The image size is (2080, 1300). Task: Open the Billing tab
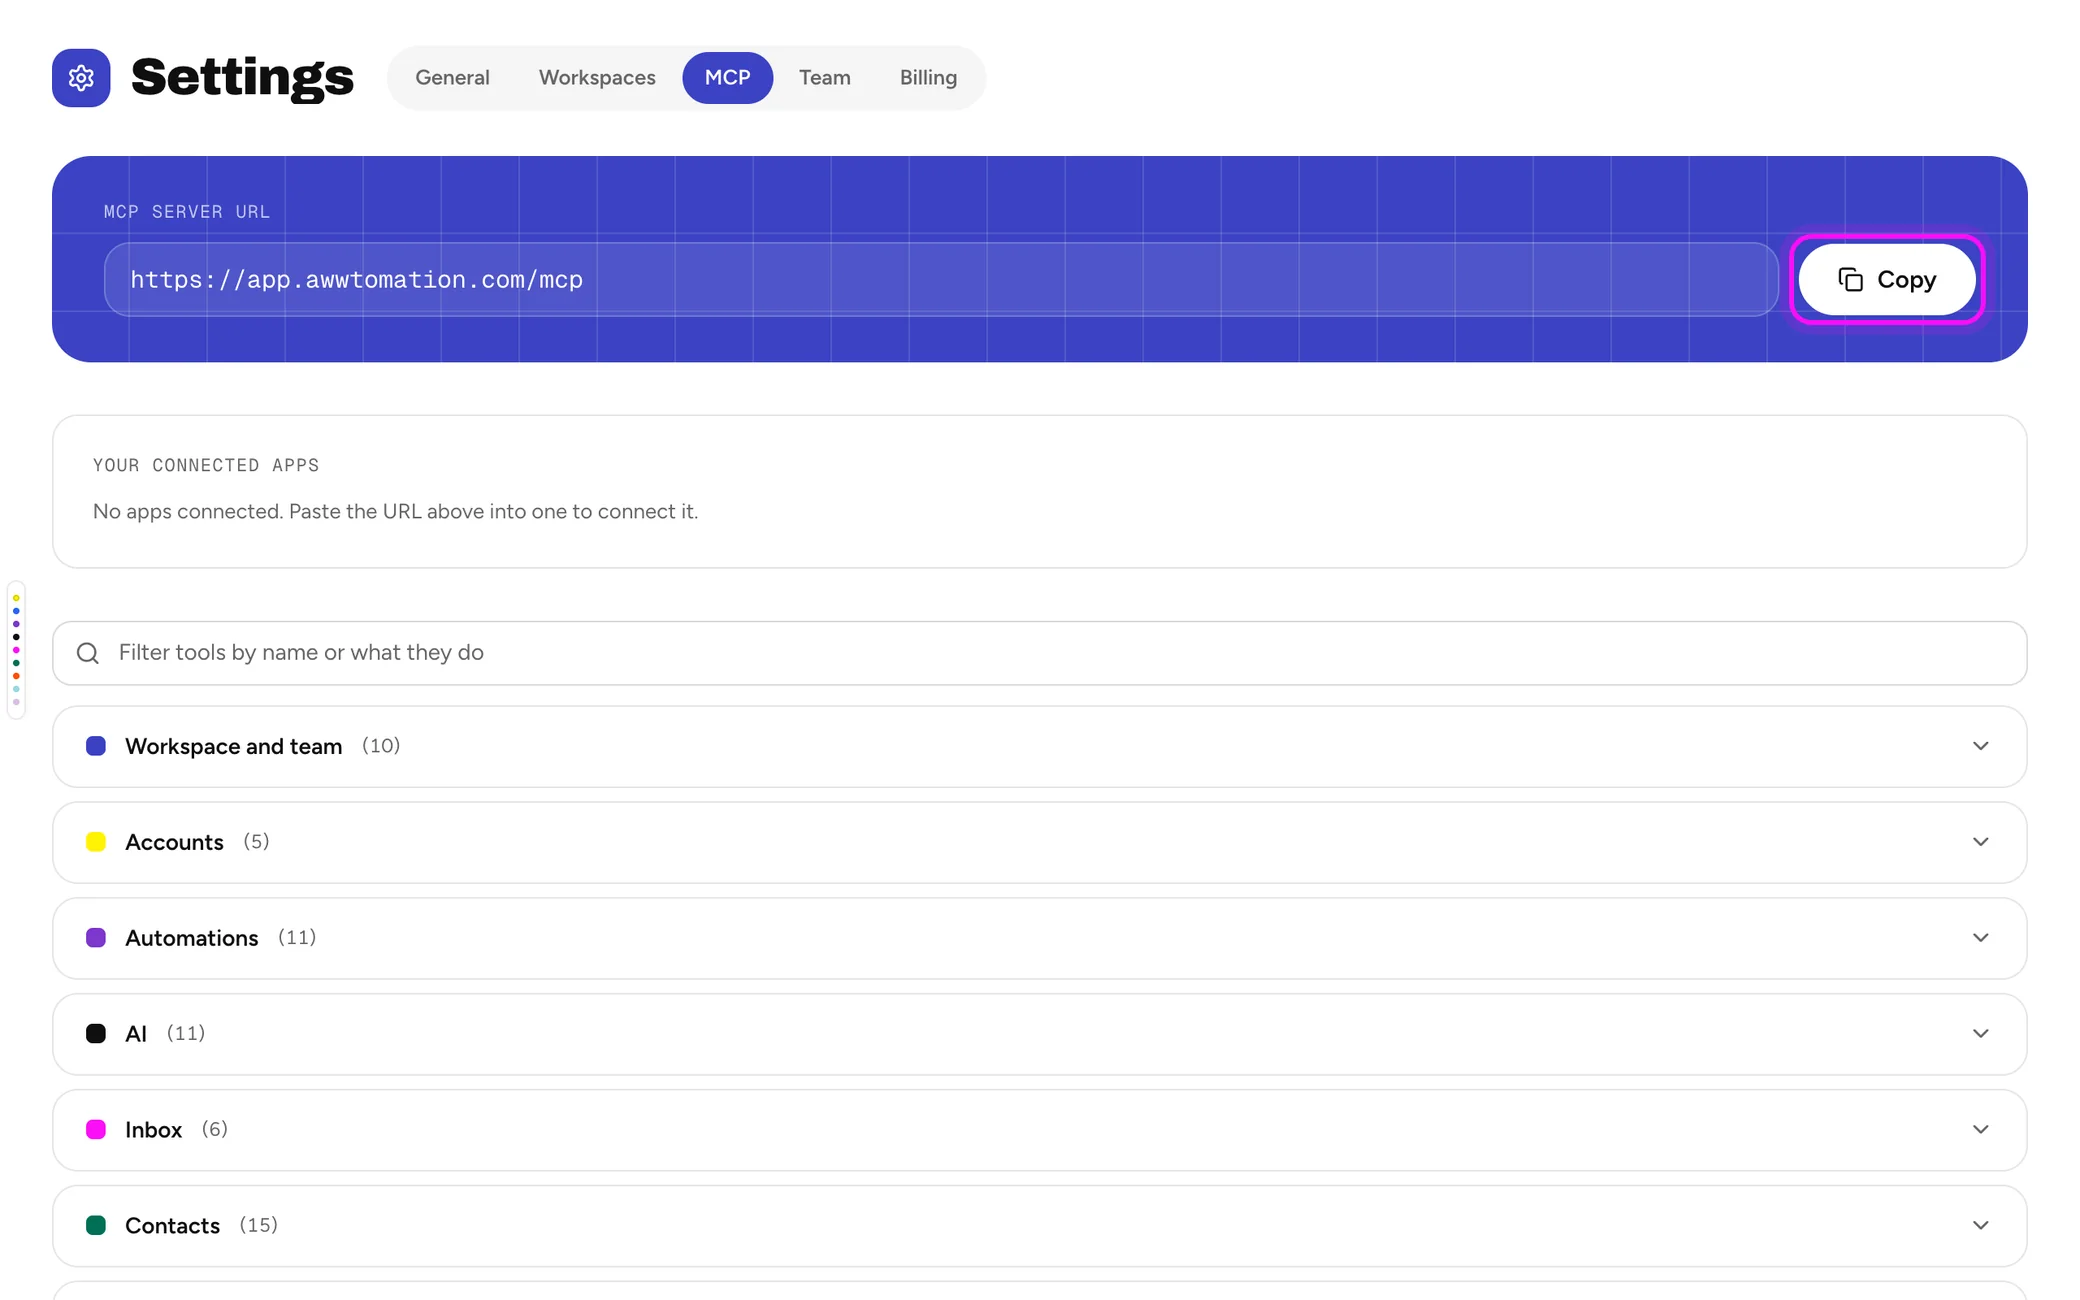pyautogui.click(x=928, y=78)
